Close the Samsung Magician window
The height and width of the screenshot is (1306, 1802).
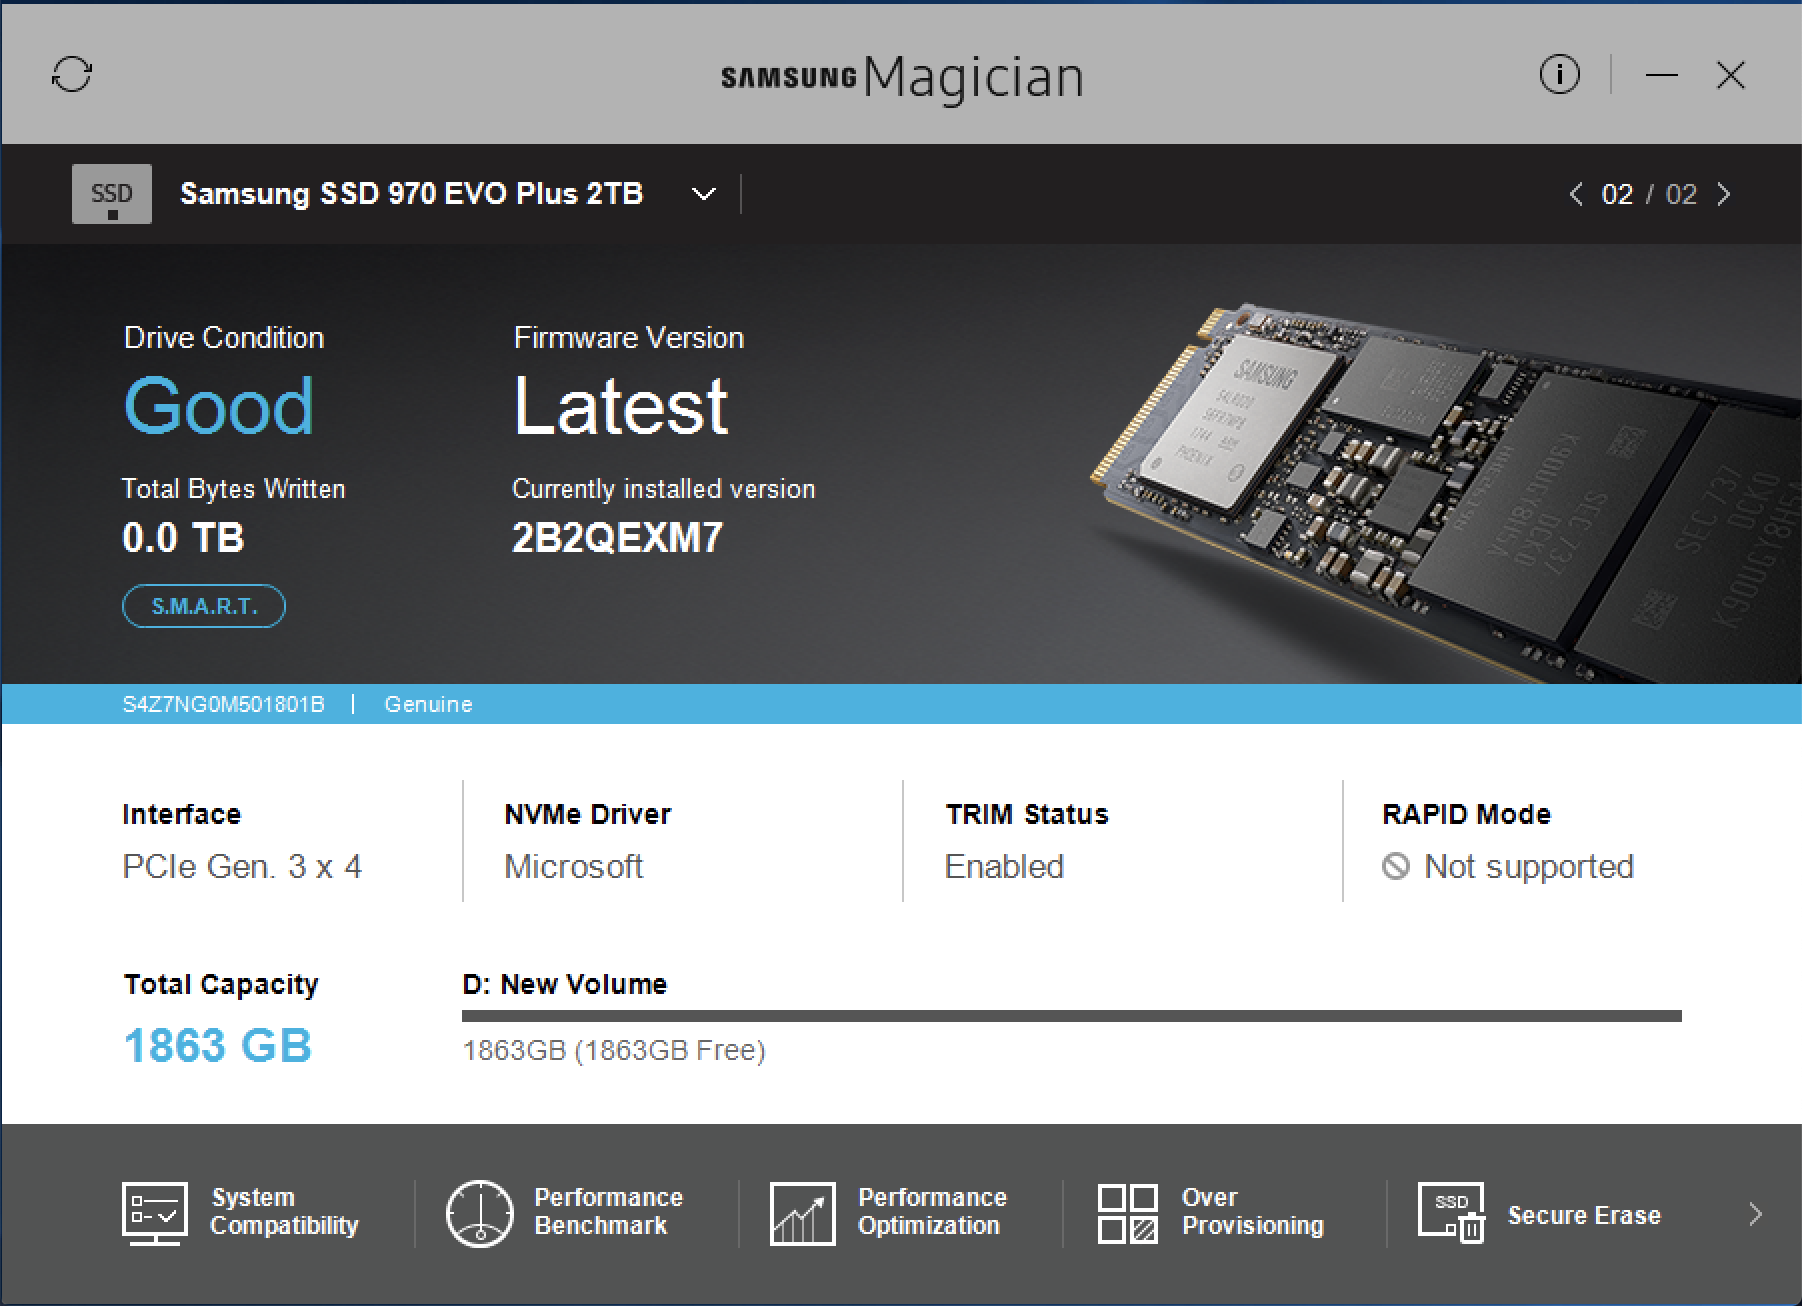[1730, 75]
